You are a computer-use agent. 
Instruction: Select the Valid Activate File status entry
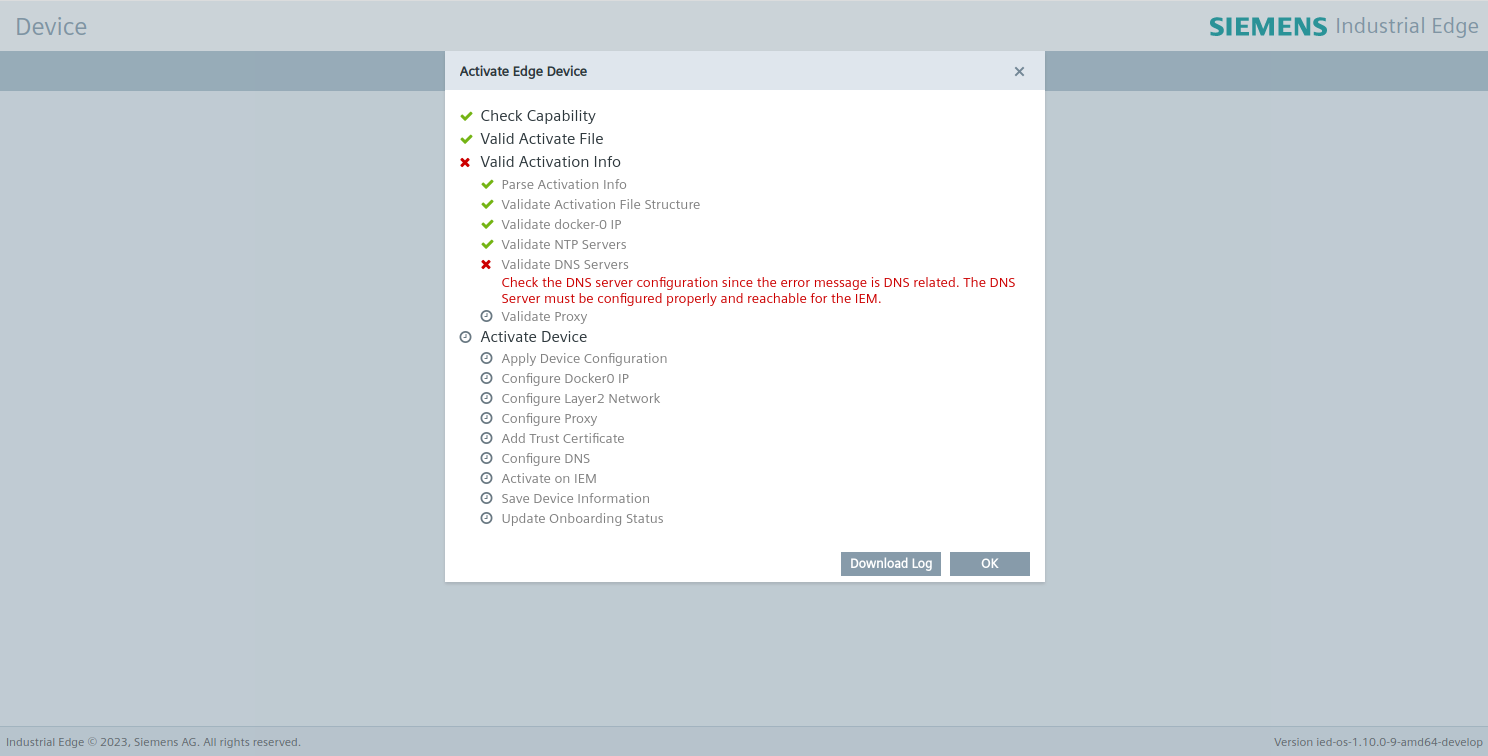pos(542,138)
